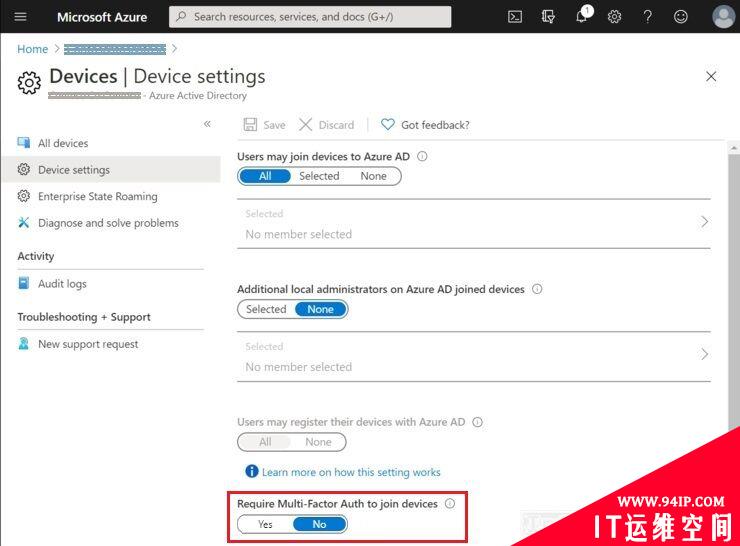Set additional local administrators to None
This screenshot has width=740, height=546.
point(320,309)
